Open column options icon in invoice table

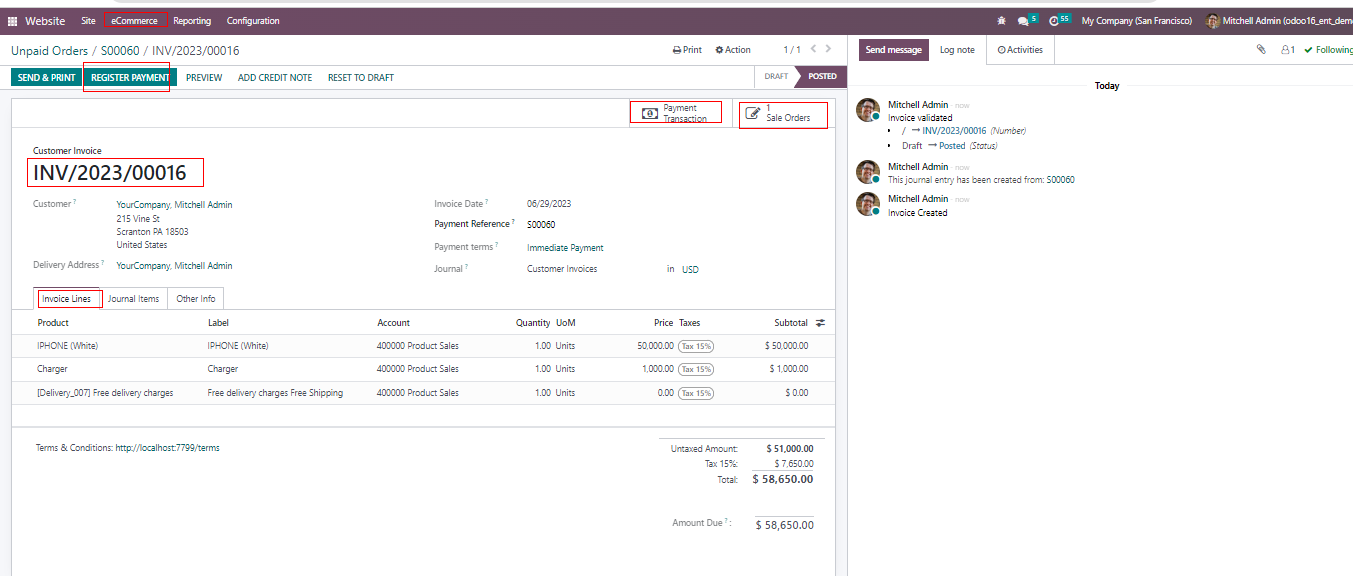point(820,323)
